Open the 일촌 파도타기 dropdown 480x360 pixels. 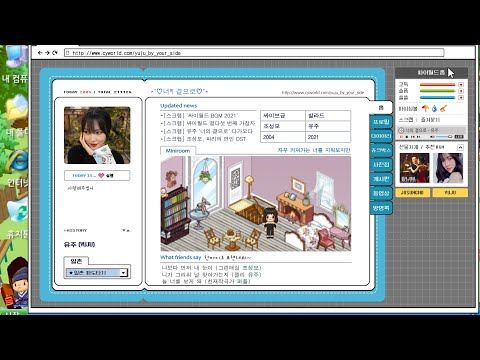tap(97, 273)
